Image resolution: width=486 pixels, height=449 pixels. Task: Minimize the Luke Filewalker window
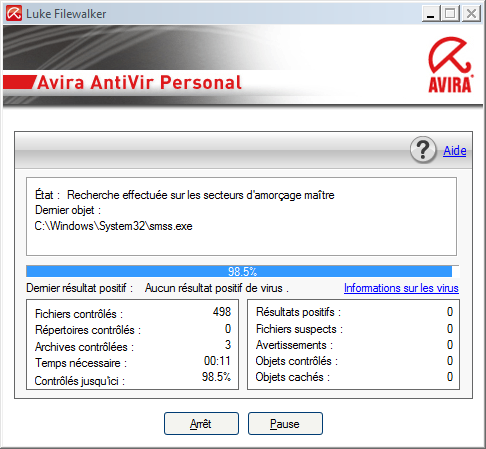(431, 14)
